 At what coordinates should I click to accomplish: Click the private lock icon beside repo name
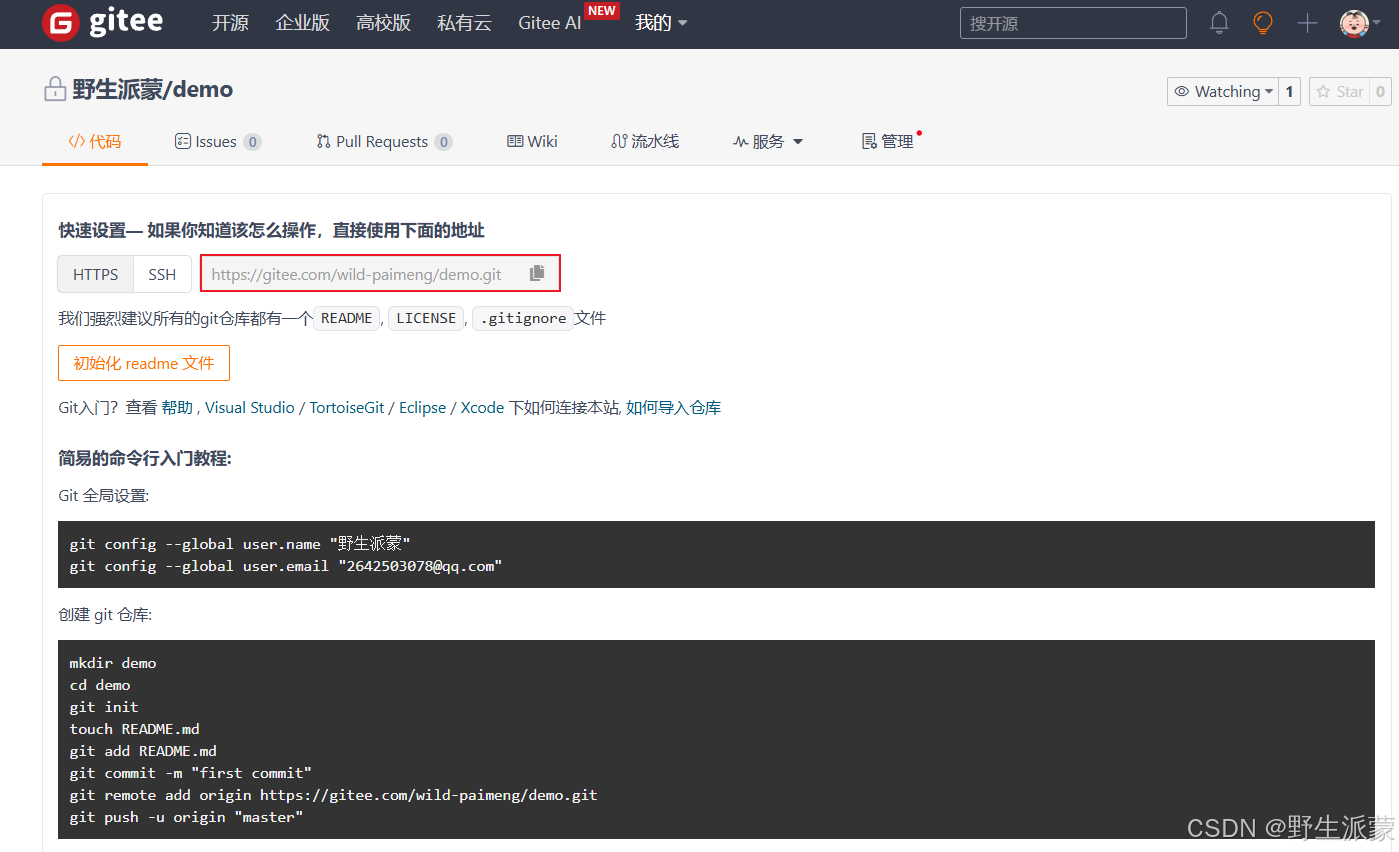pos(54,89)
